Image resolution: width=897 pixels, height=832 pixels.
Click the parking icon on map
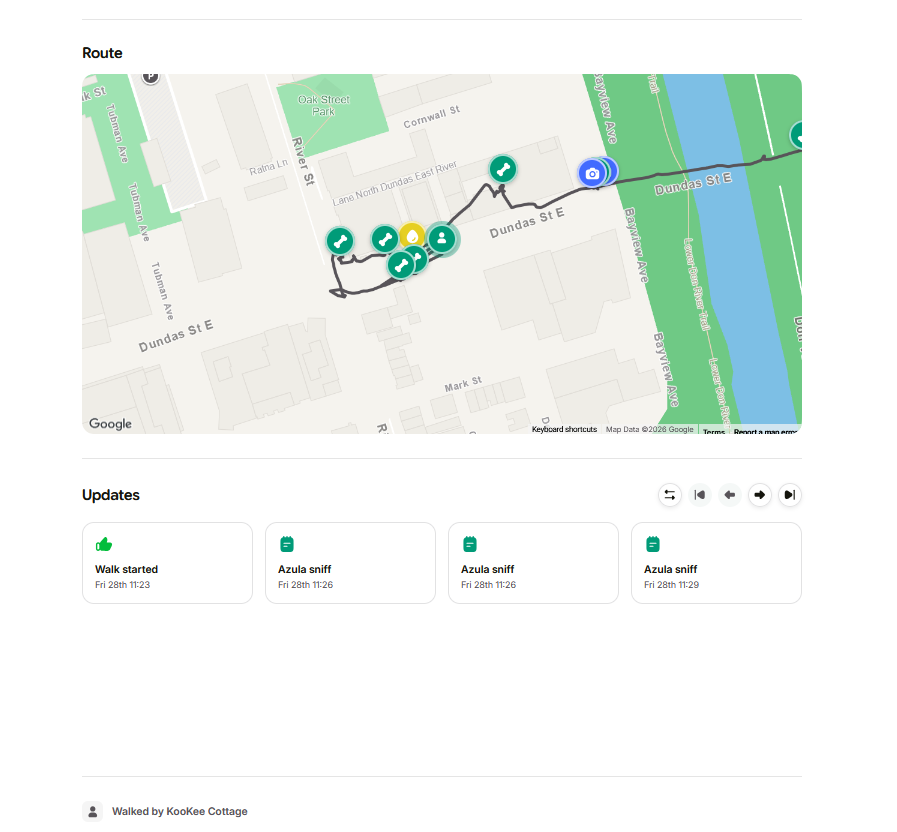point(150,77)
